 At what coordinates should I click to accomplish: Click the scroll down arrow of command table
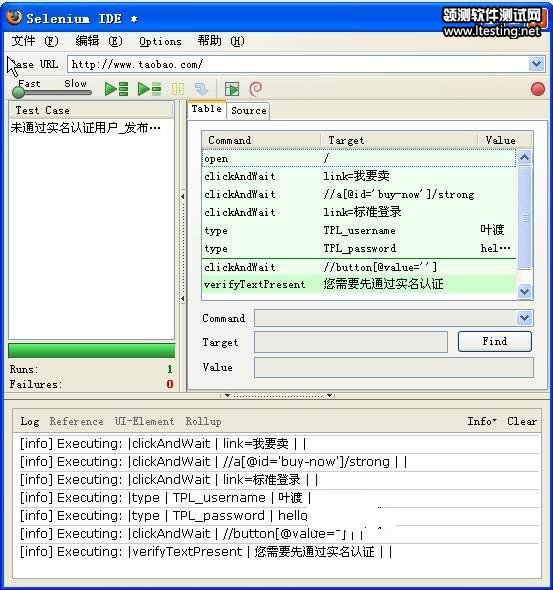pyautogui.click(x=524, y=291)
